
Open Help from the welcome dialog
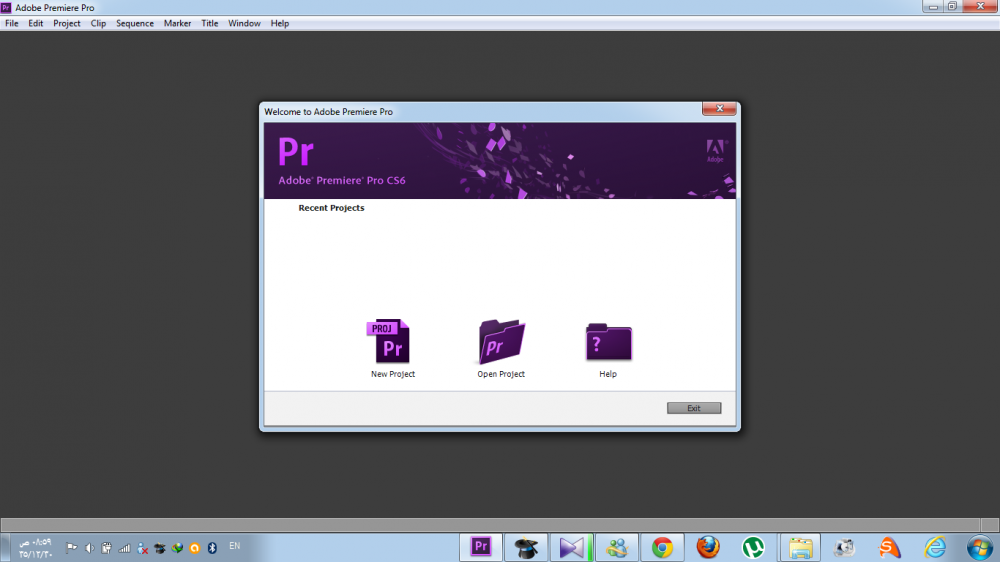tap(608, 342)
